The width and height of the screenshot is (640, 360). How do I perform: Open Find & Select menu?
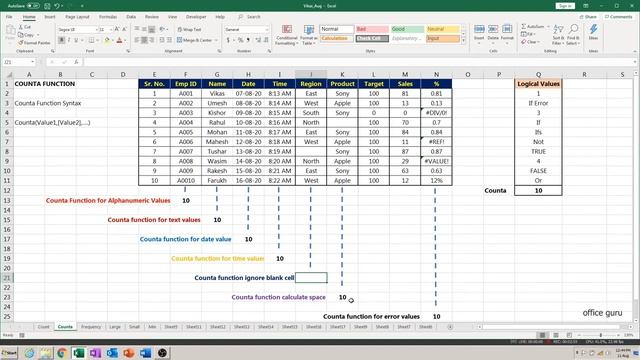pyautogui.click(x=573, y=34)
